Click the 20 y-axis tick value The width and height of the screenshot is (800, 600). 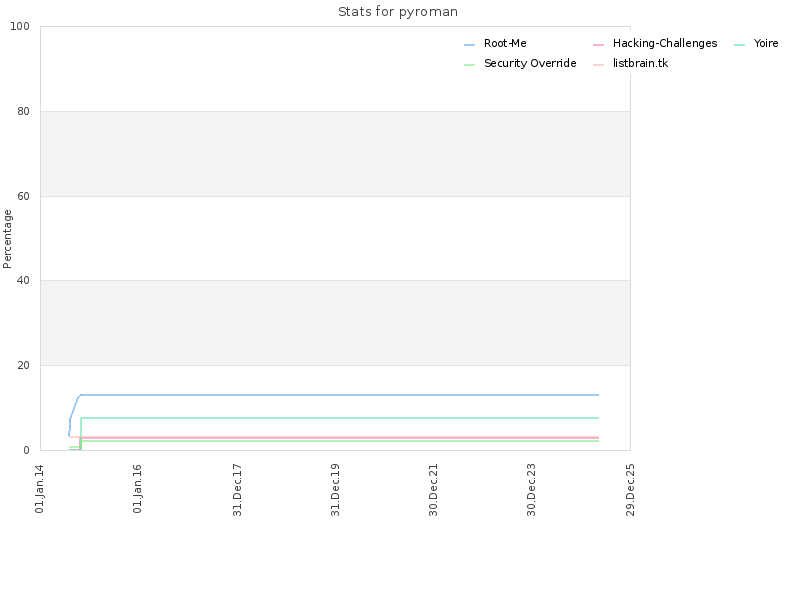23,365
